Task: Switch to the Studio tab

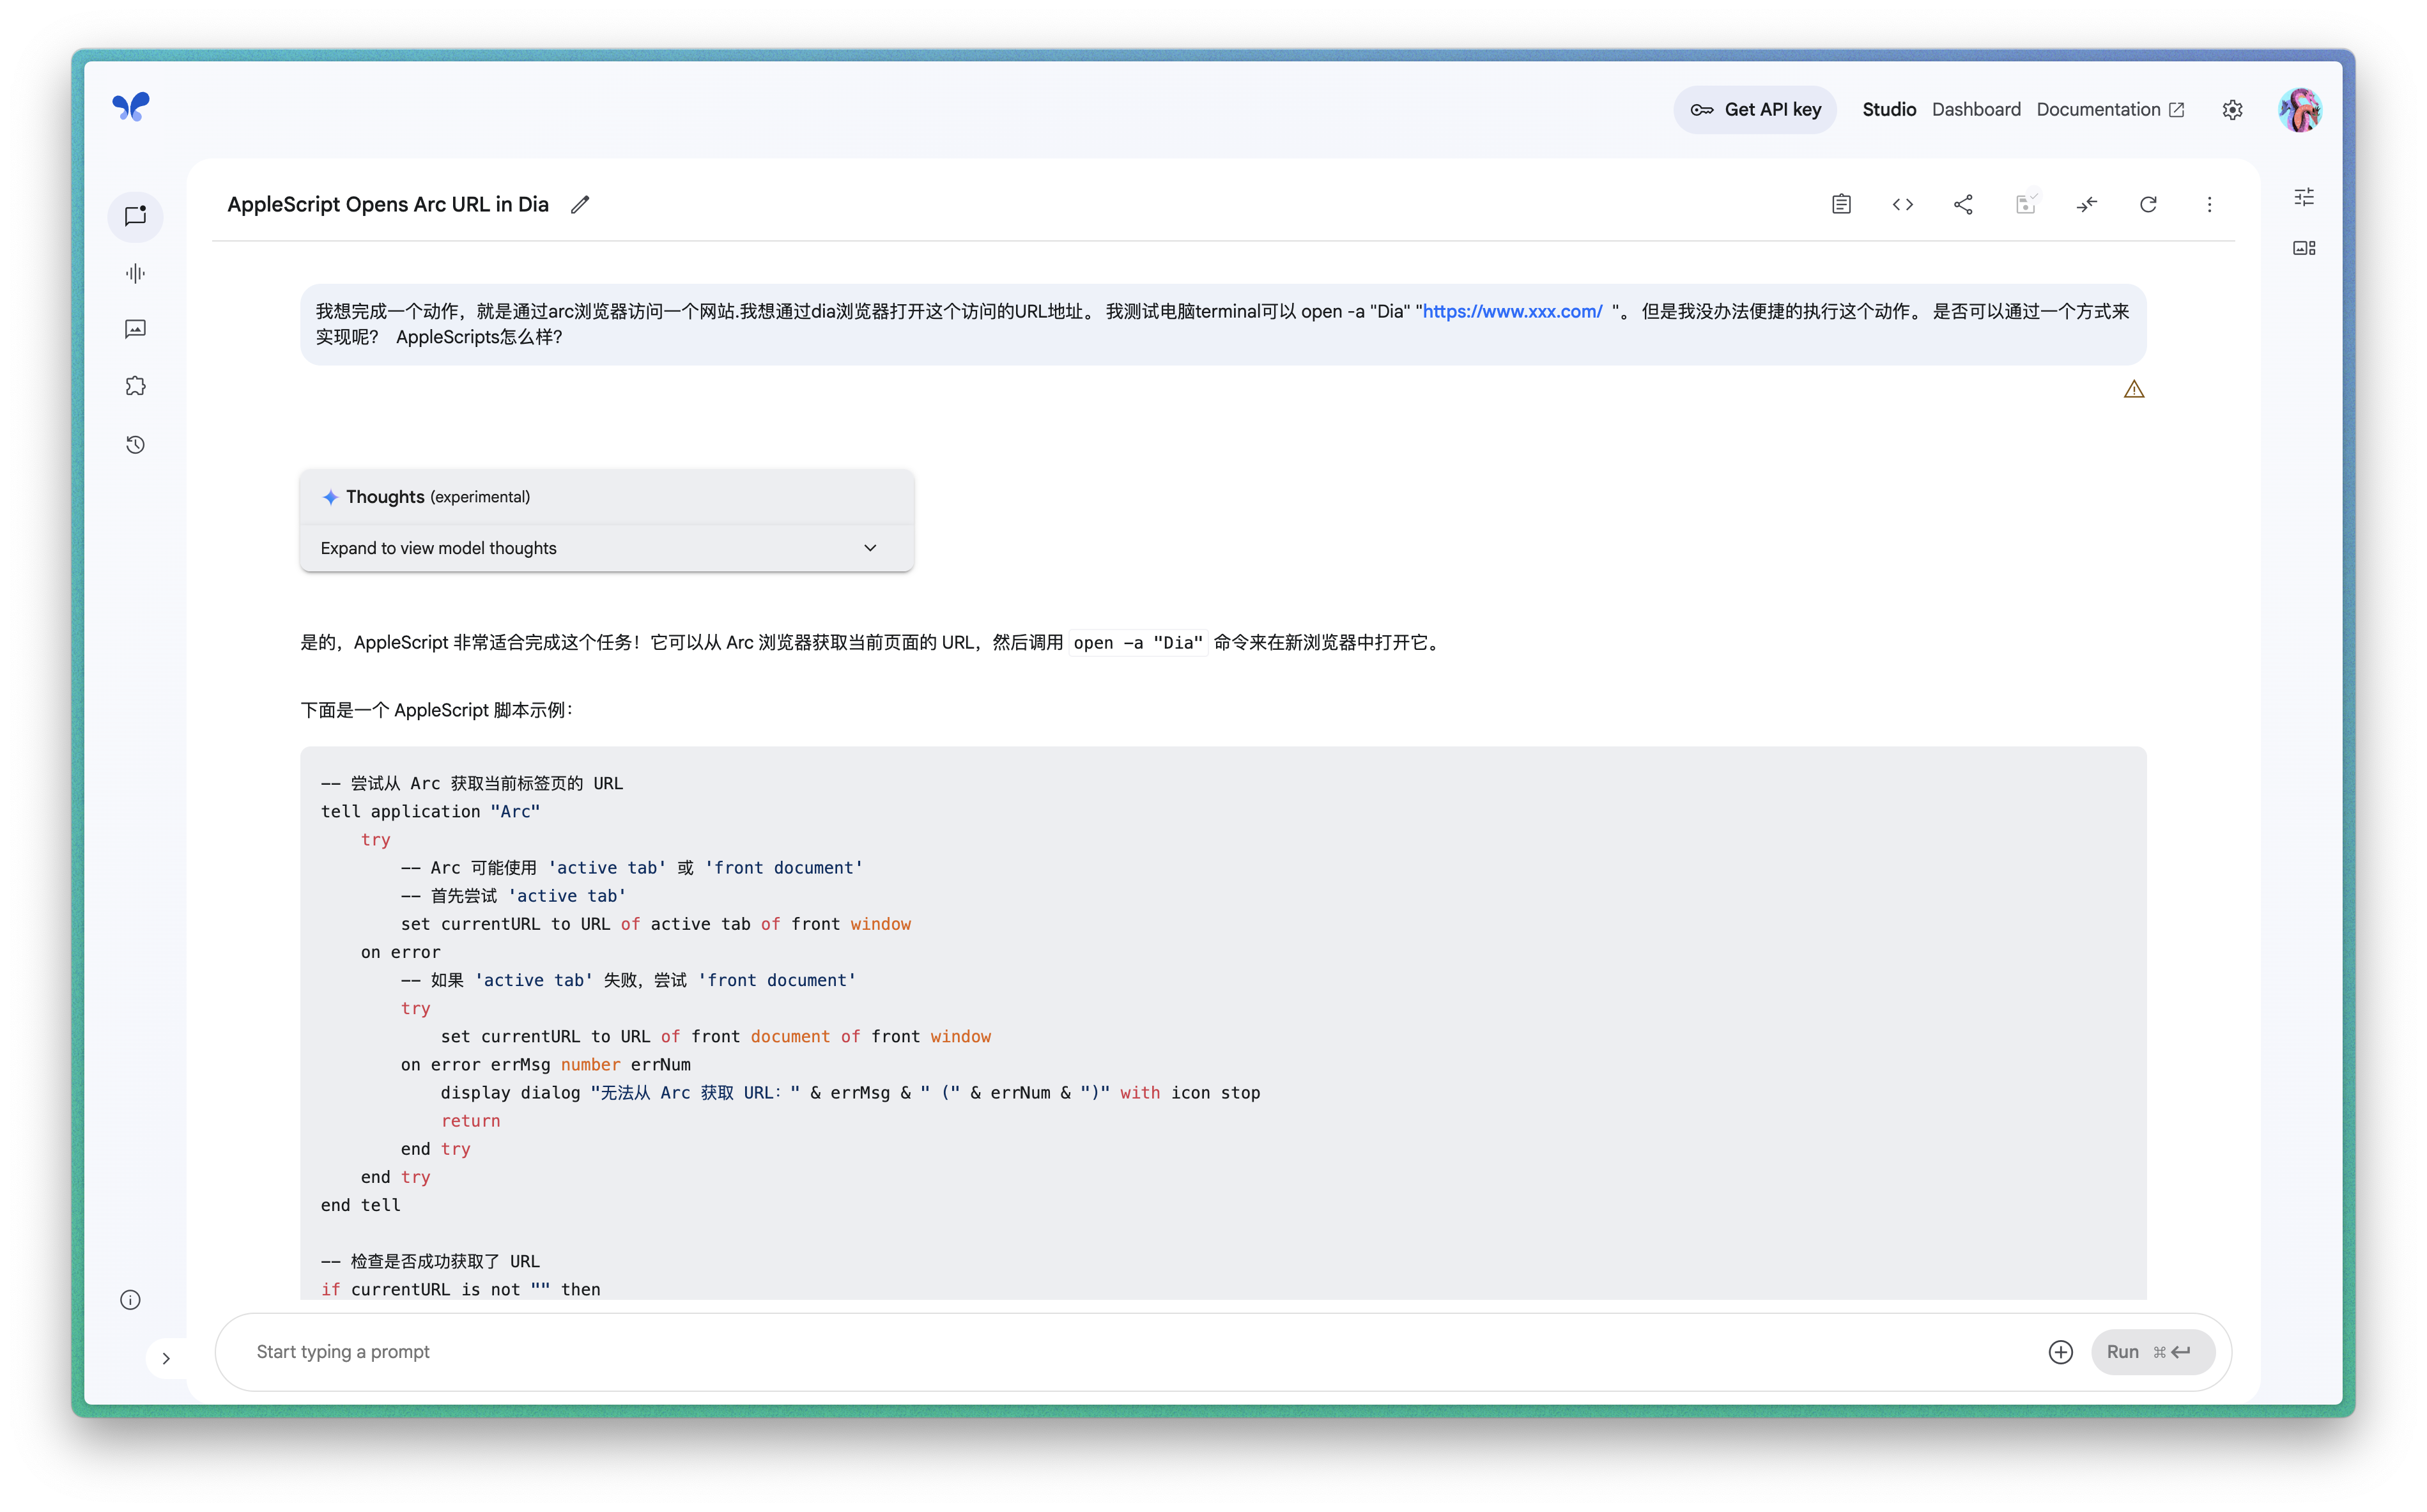Action: [x=1889, y=110]
